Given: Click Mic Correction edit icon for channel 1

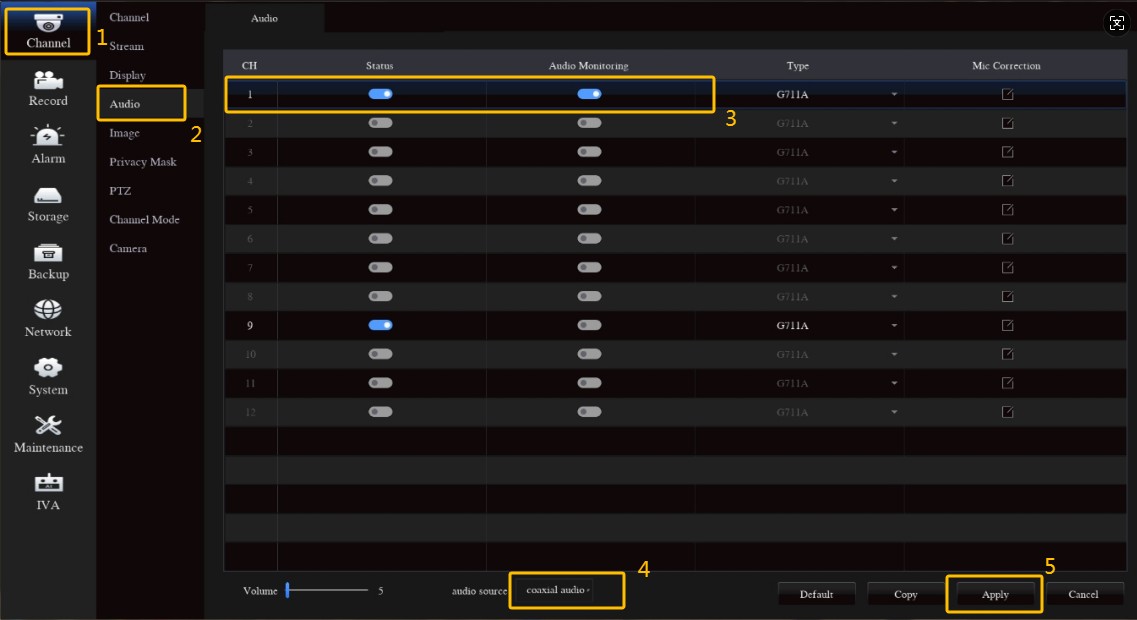Looking at the screenshot, I should click(x=1007, y=94).
